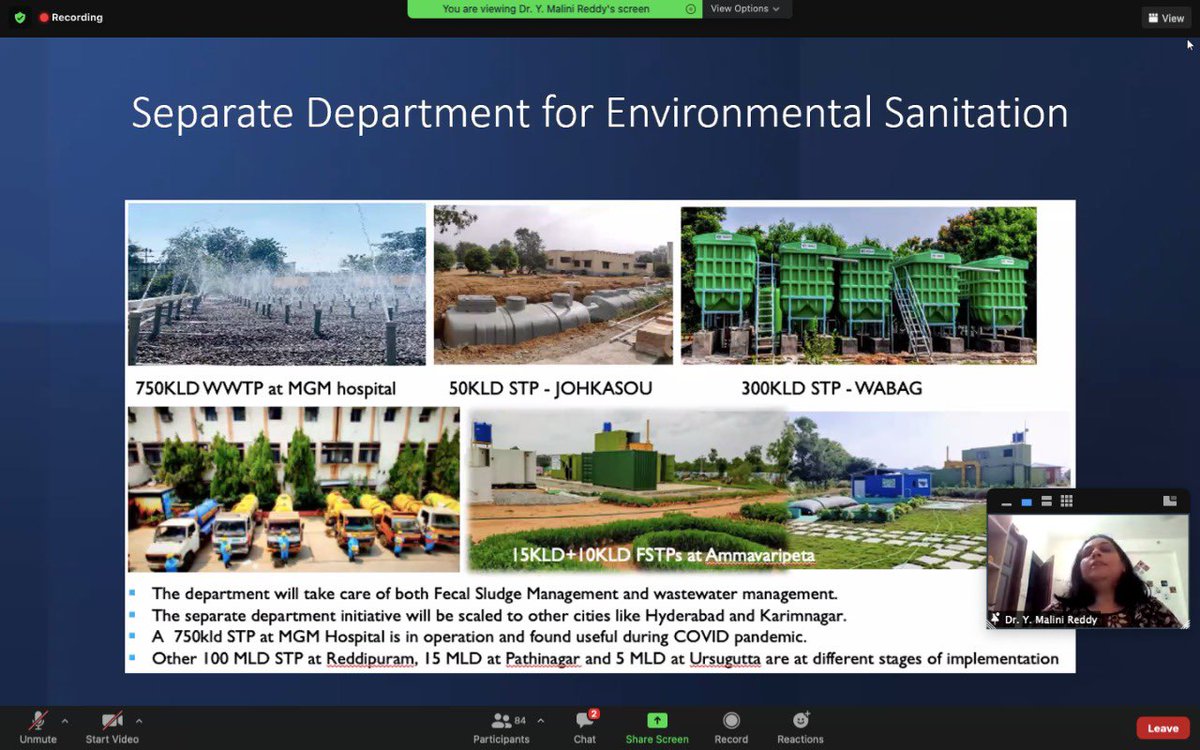Click the Record button

click(731, 727)
